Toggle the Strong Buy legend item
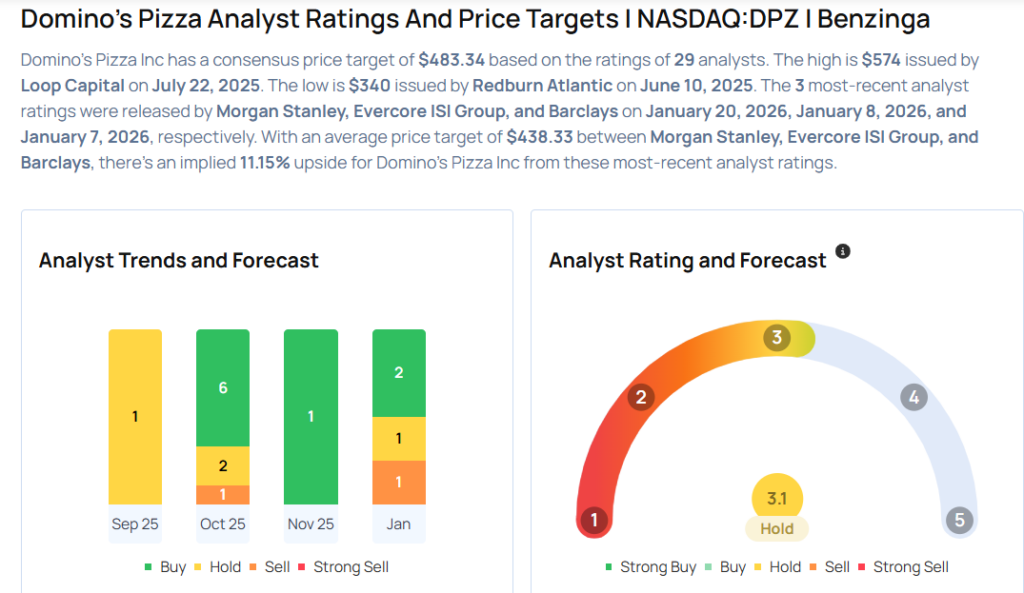Viewport: 1024px width, 593px height. tap(650, 567)
